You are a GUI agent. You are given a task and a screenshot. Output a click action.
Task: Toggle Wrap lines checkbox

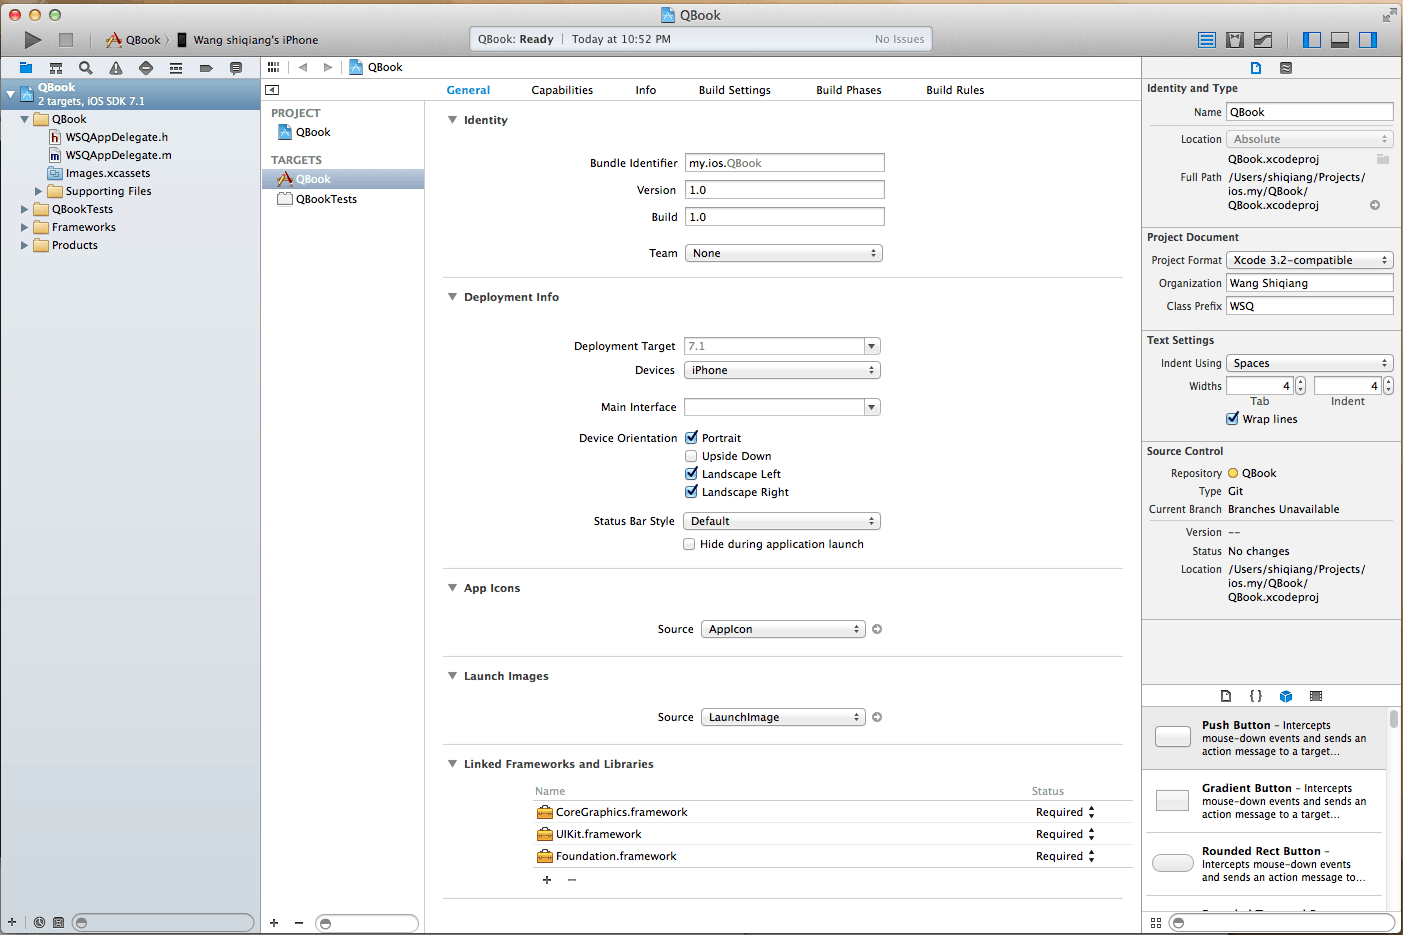pos(1233,419)
